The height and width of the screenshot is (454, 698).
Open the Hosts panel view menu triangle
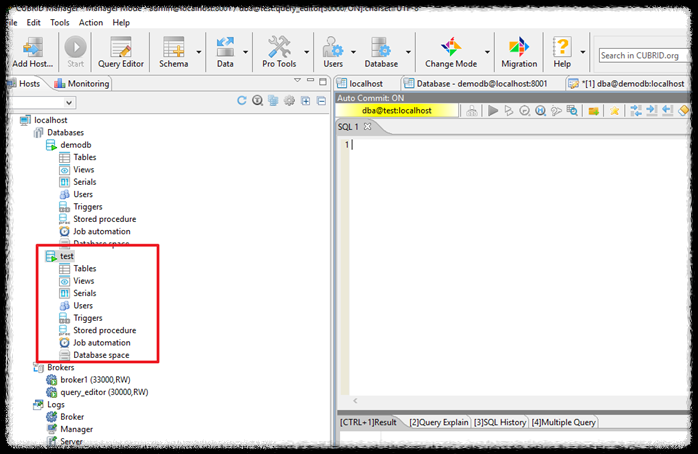297,81
